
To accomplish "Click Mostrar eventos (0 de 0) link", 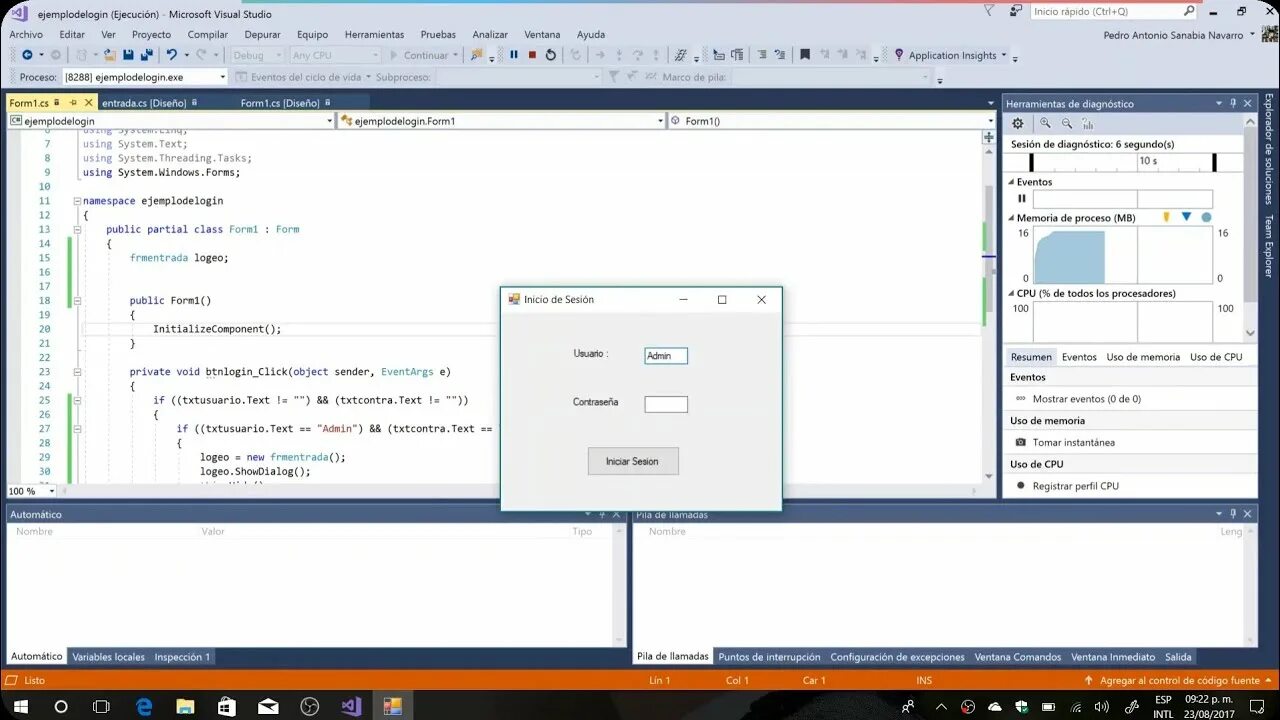I will pyautogui.click(x=1087, y=399).
